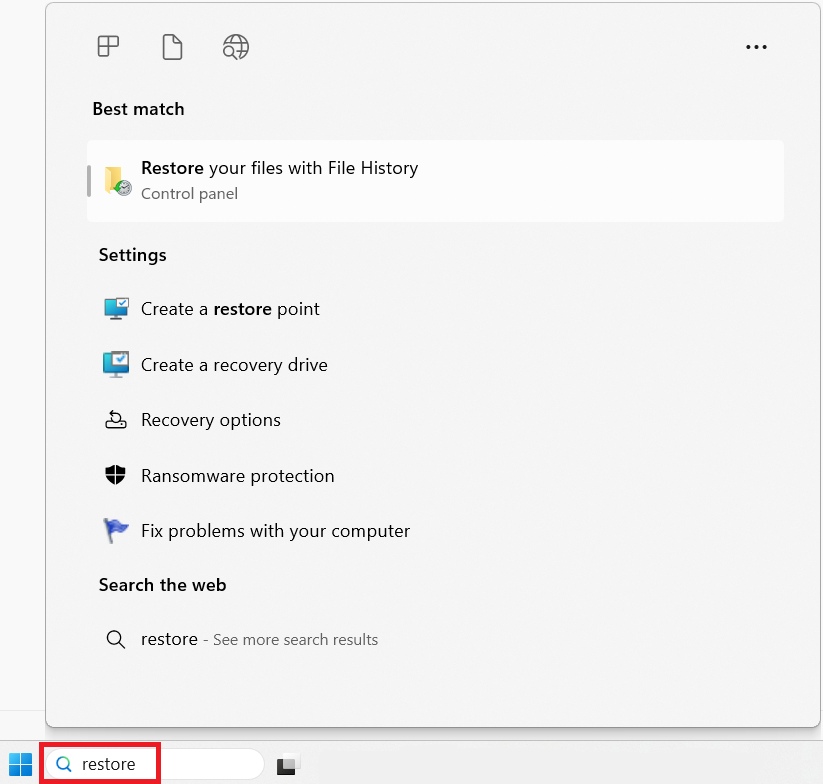
Task: Open Task View from the taskbar
Action: click(x=288, y=763)
